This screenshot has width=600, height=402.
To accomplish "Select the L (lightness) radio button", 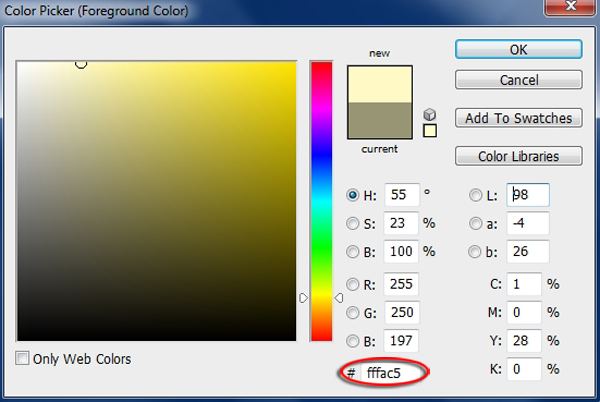I will 477,195.
